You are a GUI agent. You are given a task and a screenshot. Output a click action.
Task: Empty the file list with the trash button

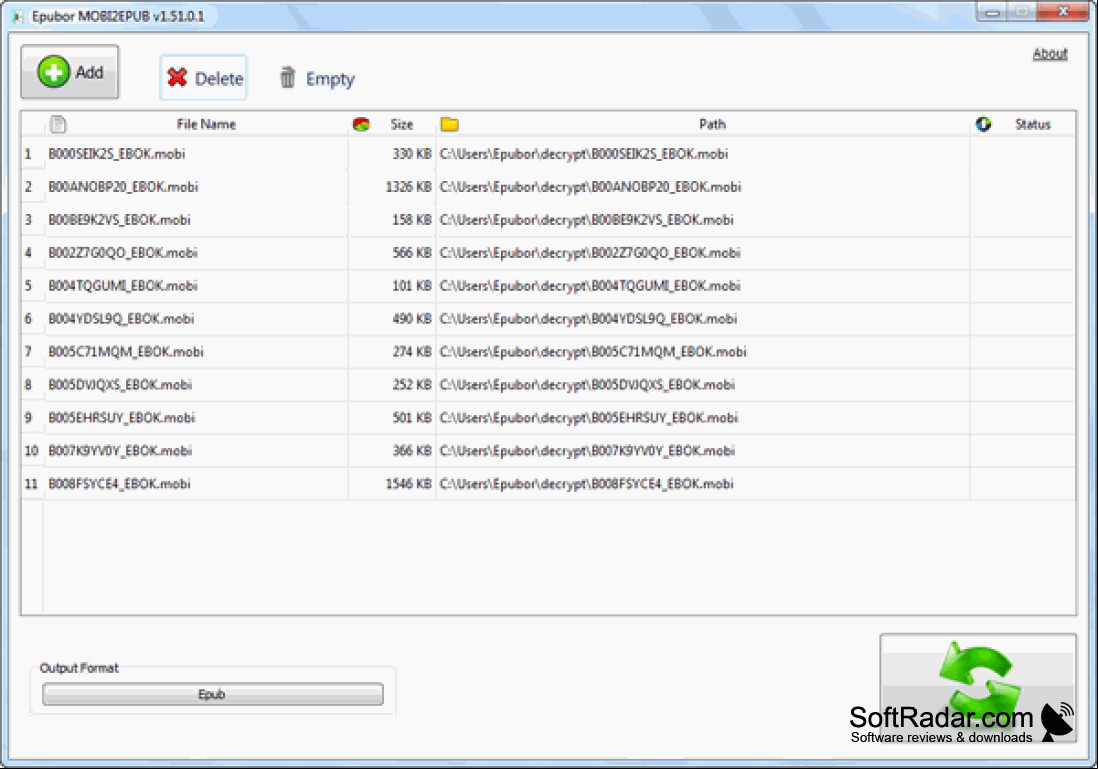[x=317, y=78]
